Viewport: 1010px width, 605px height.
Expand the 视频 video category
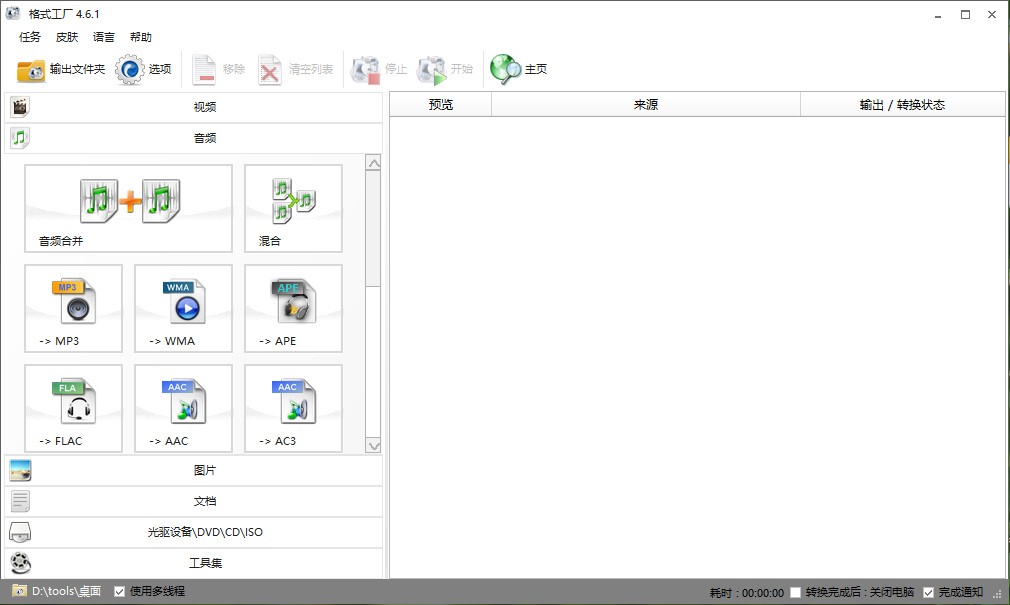(x=193, y=107)
